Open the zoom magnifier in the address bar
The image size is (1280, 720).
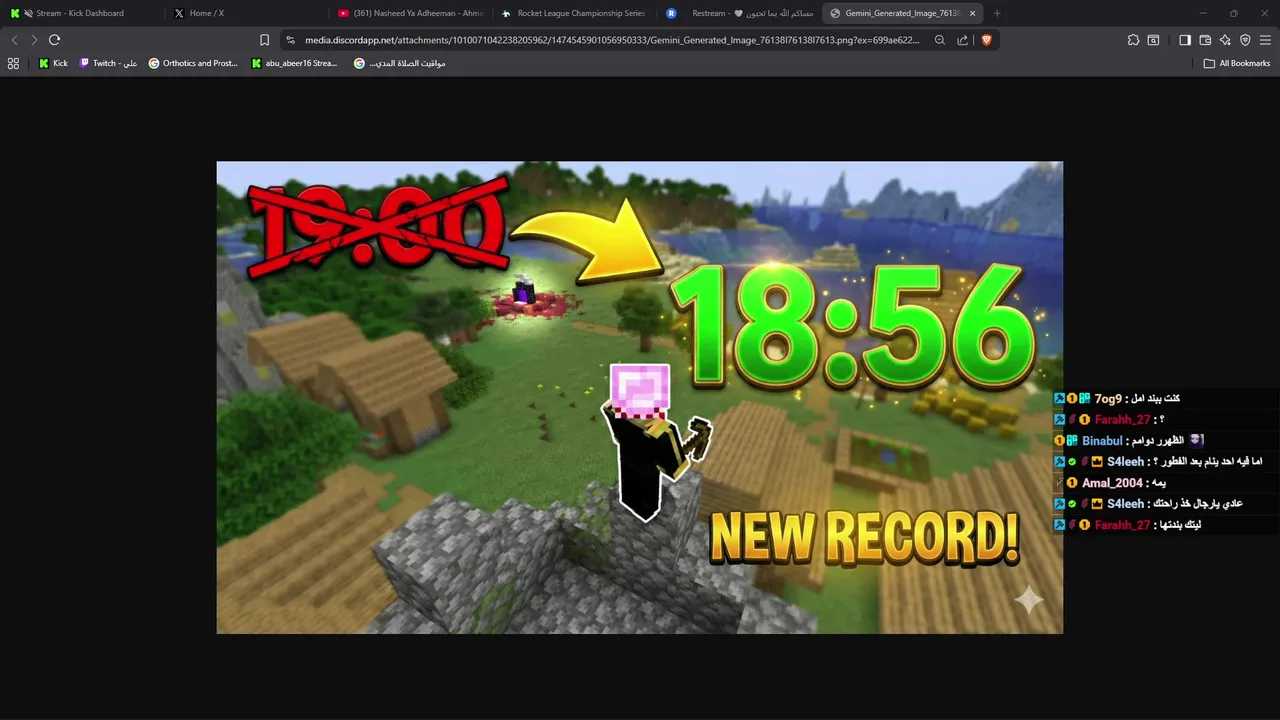click(940, 40)
